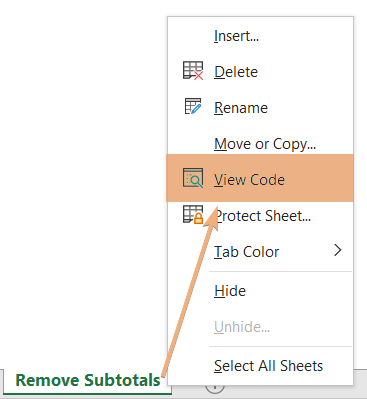Click the View Code magnifier icon
Viewport: 367px width, 399px height.
tap(193, 178)
